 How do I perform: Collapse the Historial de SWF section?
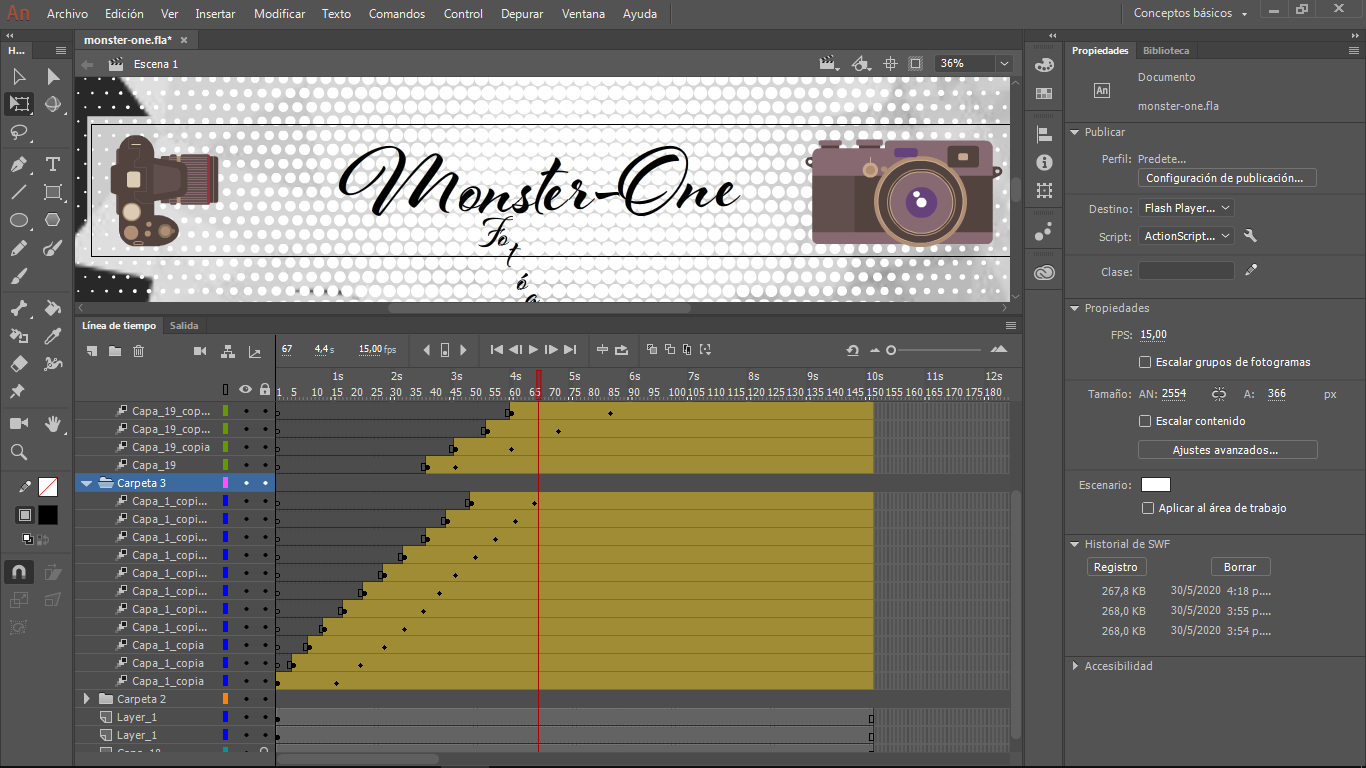pyautogui.click(x=1075, y=544)
